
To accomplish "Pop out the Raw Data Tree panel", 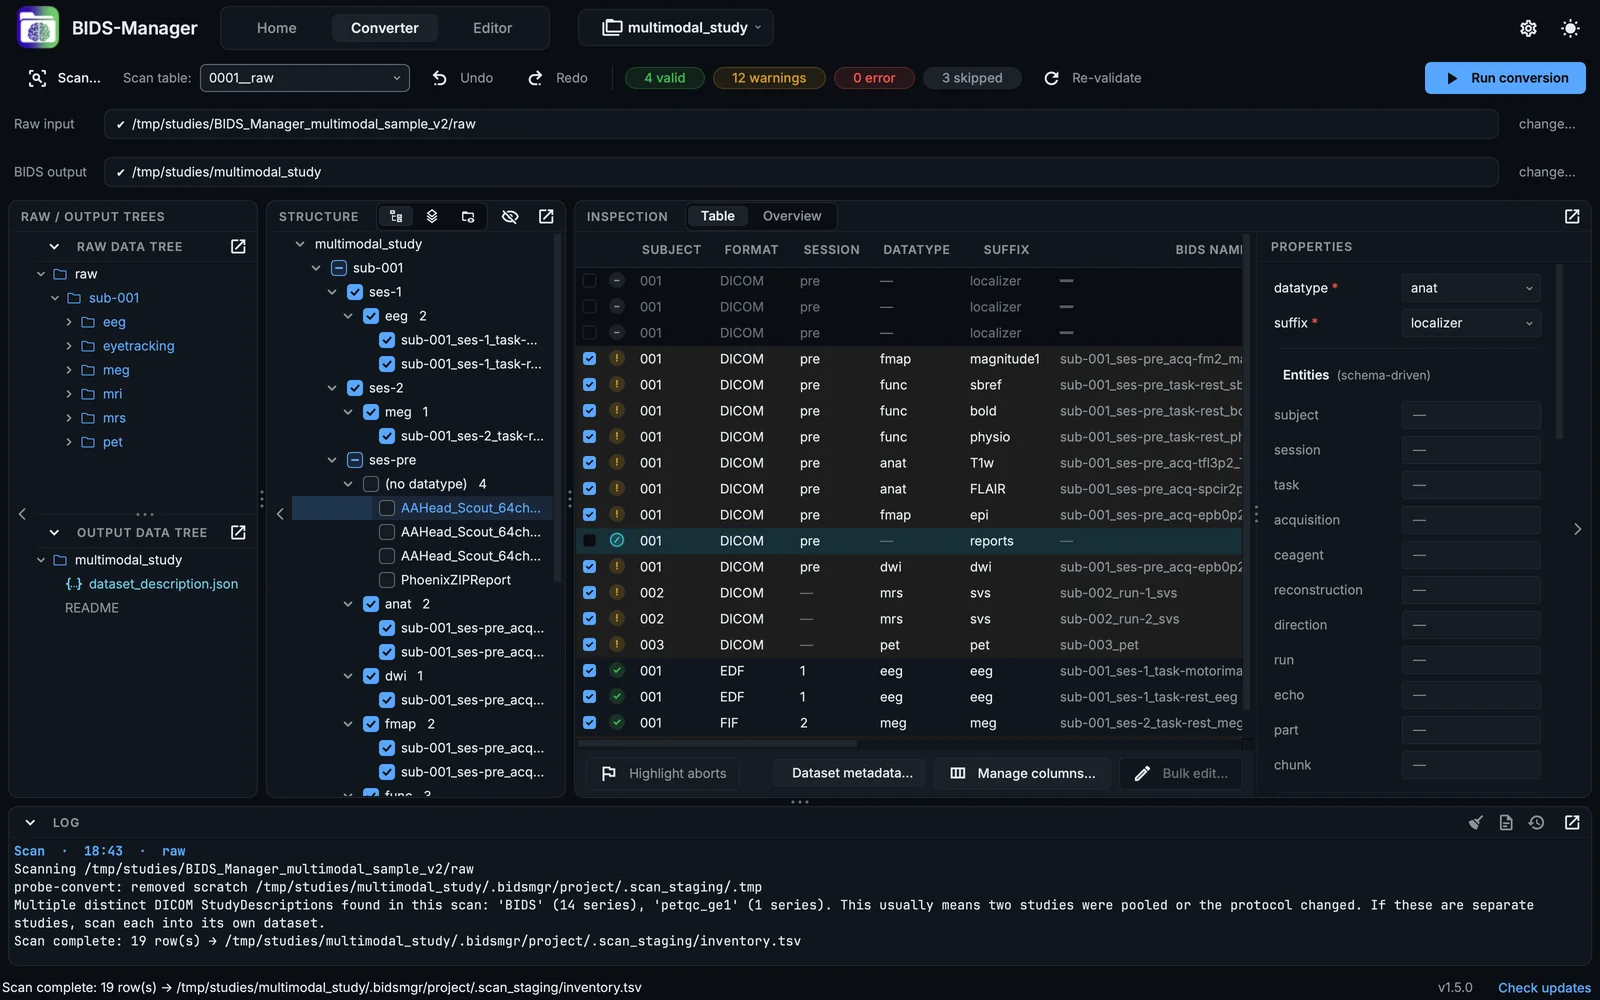I will click(238, 246).
